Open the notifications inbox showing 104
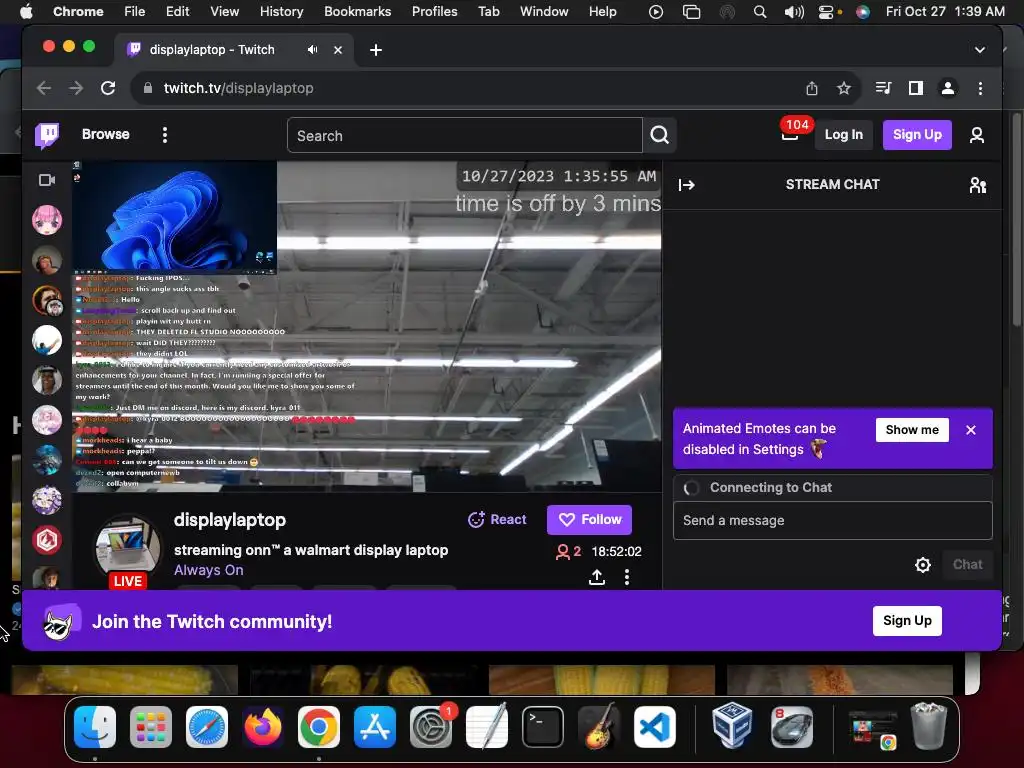Screen dimensions: 1024x768 (x=790, y=134)
